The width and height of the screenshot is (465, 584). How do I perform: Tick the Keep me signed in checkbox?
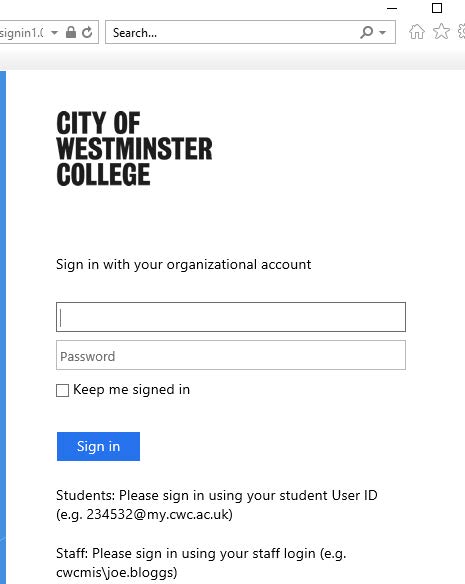pyautogui.click(x=62, y=390)
